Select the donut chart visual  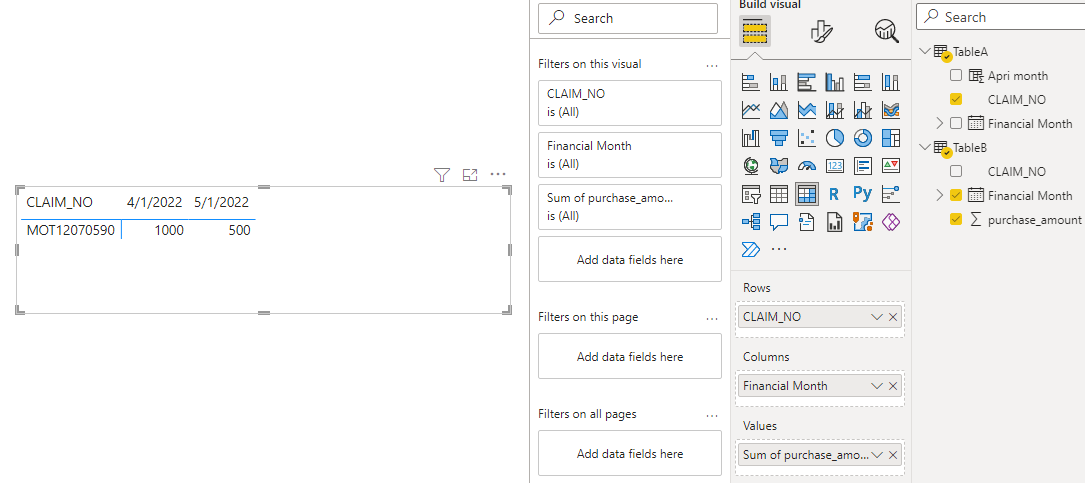tap(863, 138)
